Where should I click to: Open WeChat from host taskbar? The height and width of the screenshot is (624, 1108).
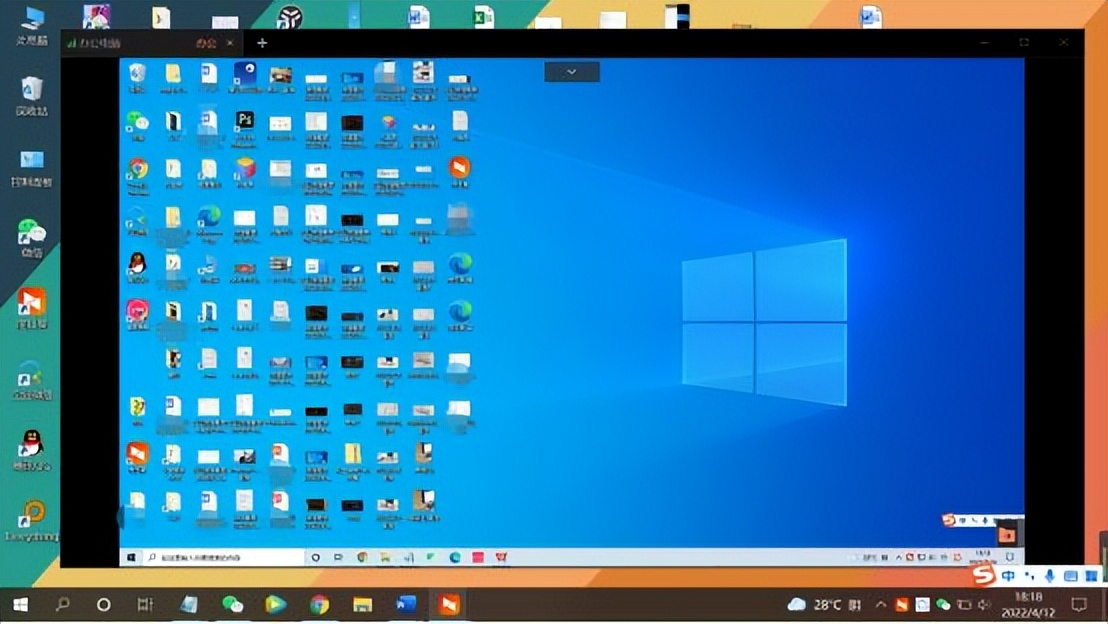point(232,604)
